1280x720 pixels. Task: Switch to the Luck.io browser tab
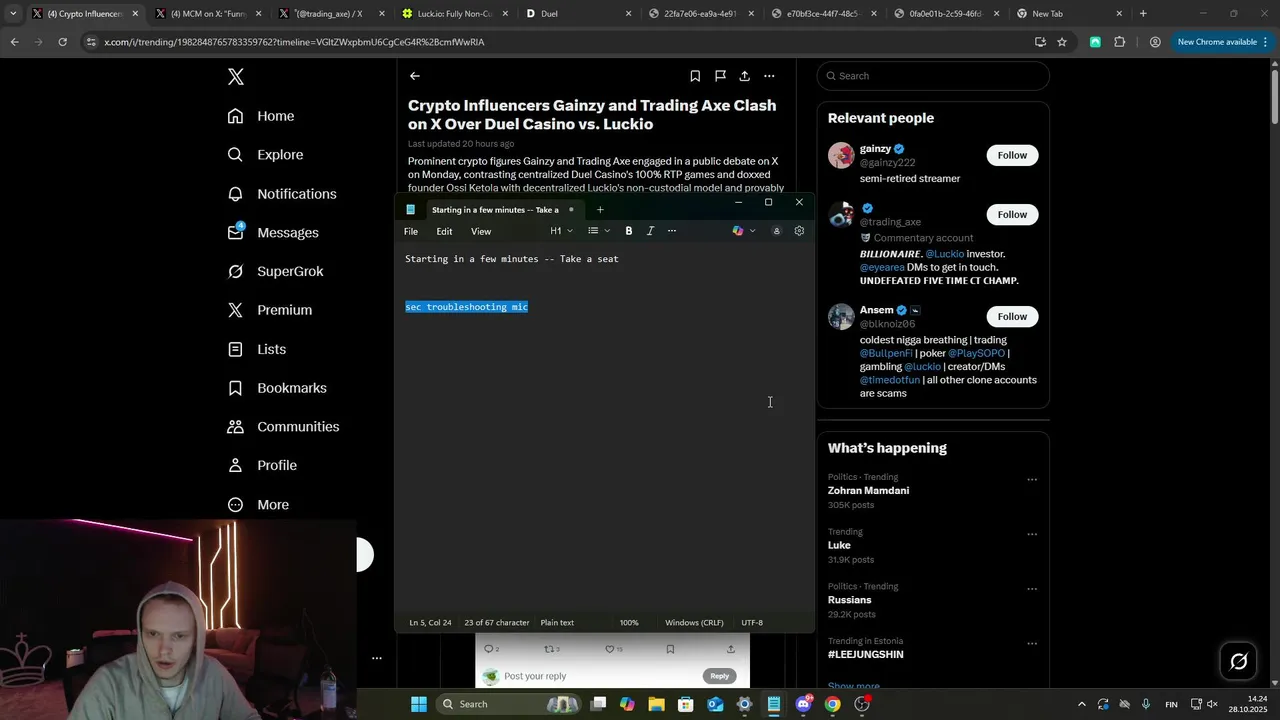click(455, 14)
